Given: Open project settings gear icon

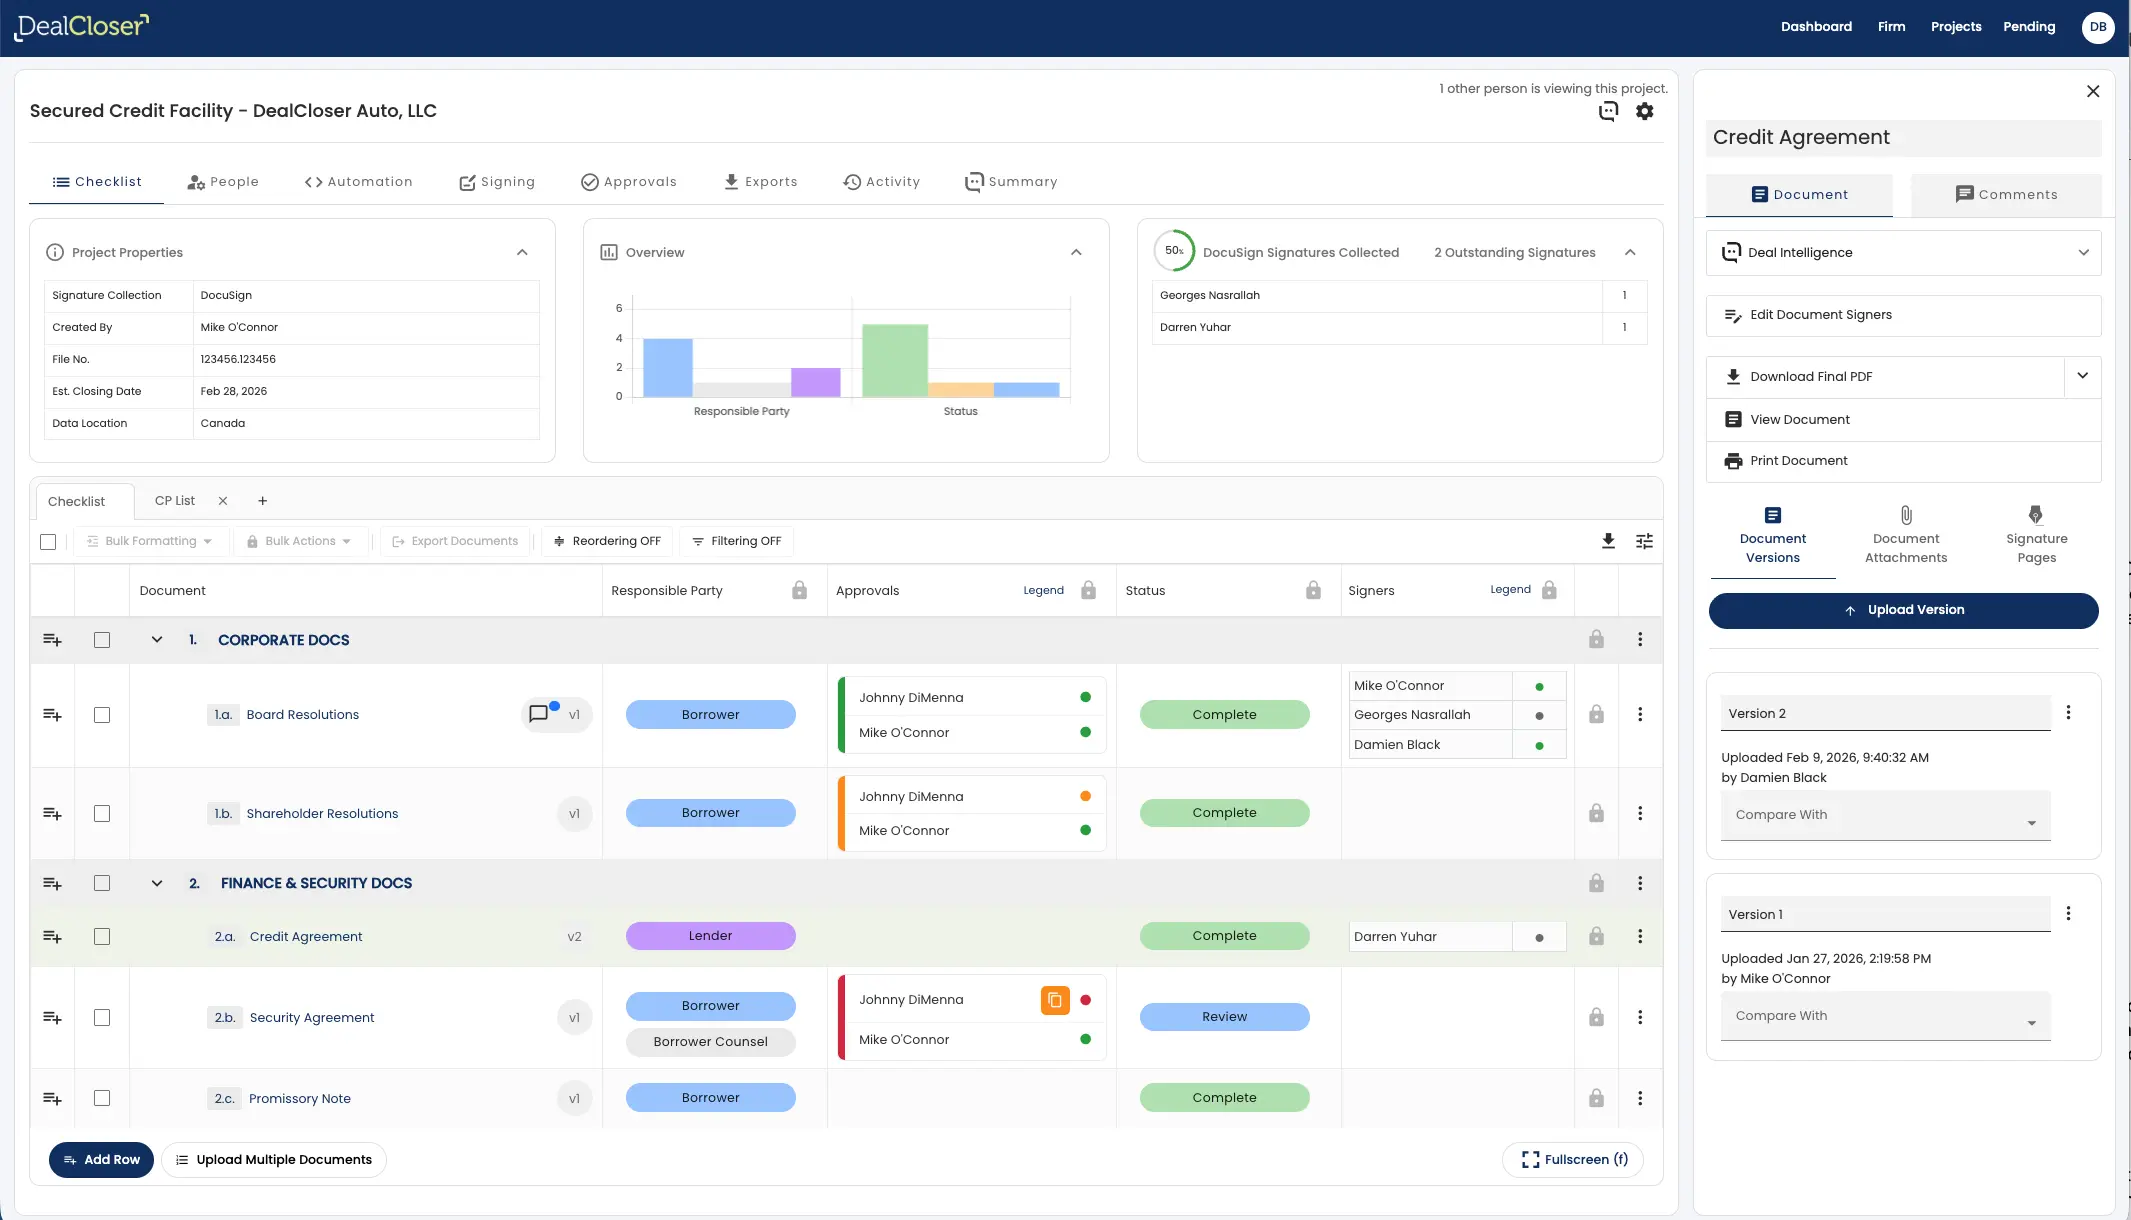Looking at the screenshot, I should [x=1644, y=111].
